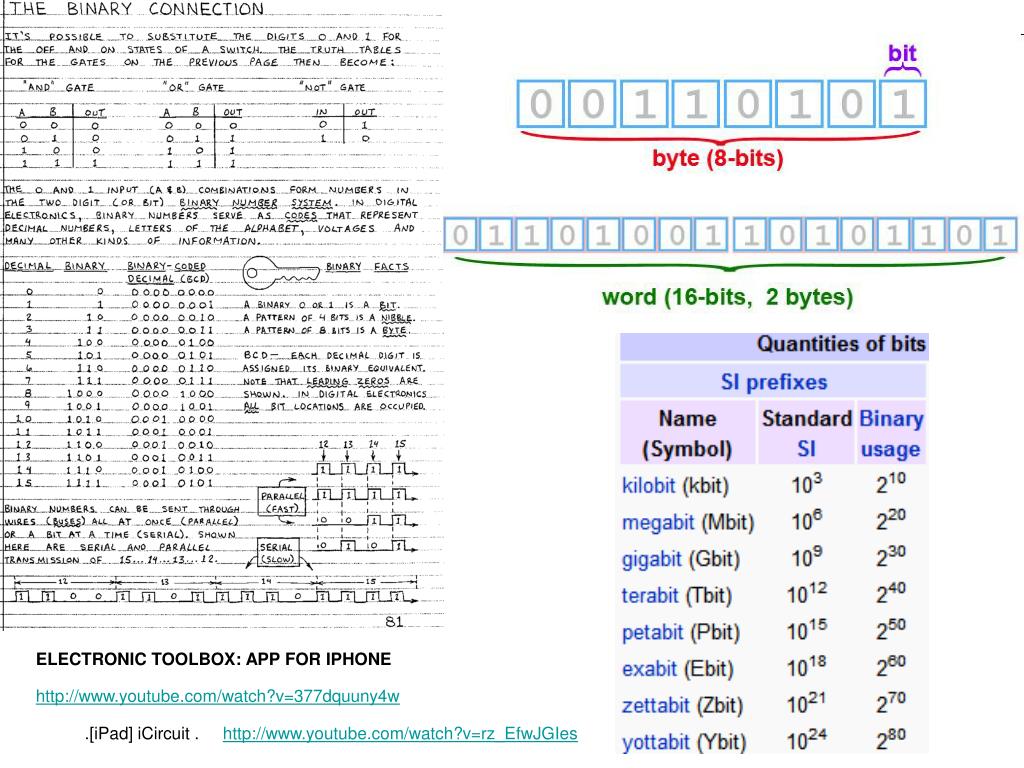
Task: Select the 10^9 value for gigabit
Action: point(807,557)
